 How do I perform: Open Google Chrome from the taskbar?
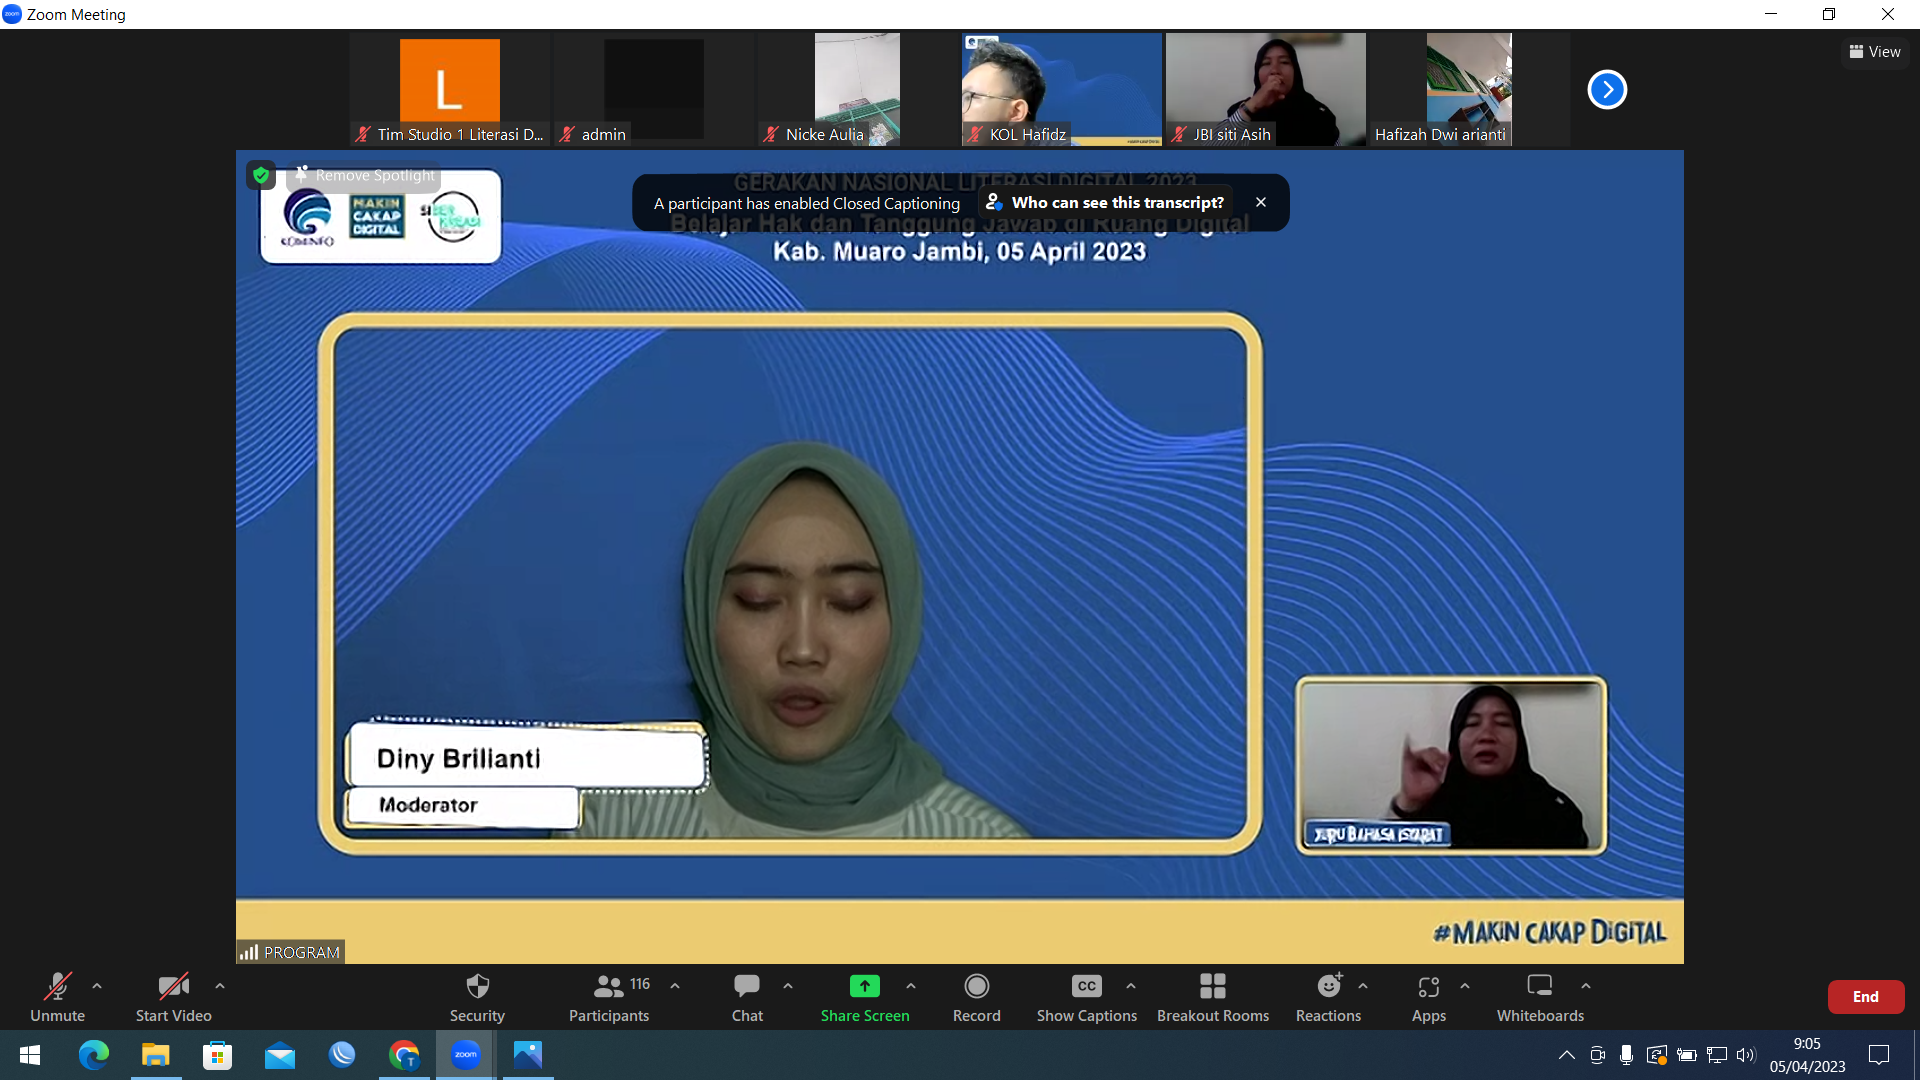click(x=404, y=1055)
